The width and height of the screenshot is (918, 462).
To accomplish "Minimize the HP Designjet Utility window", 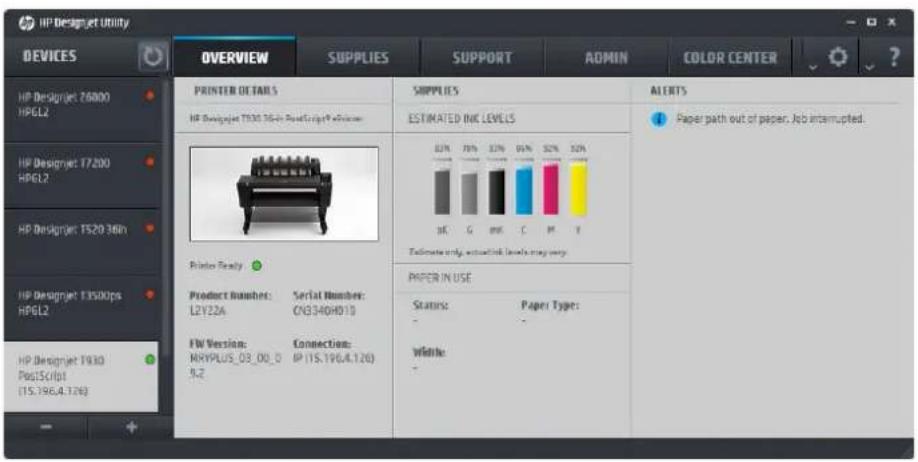I will pos(851,22).
